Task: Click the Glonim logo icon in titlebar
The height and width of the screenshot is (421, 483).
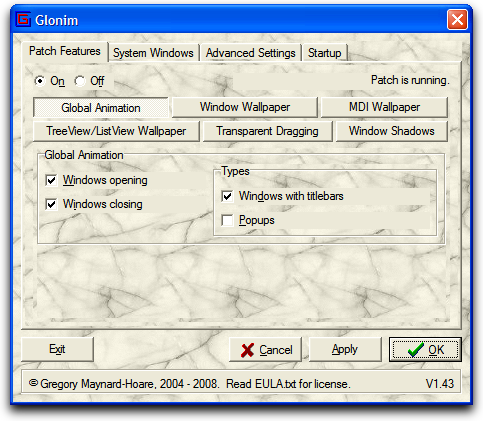Action: [23, 20]
